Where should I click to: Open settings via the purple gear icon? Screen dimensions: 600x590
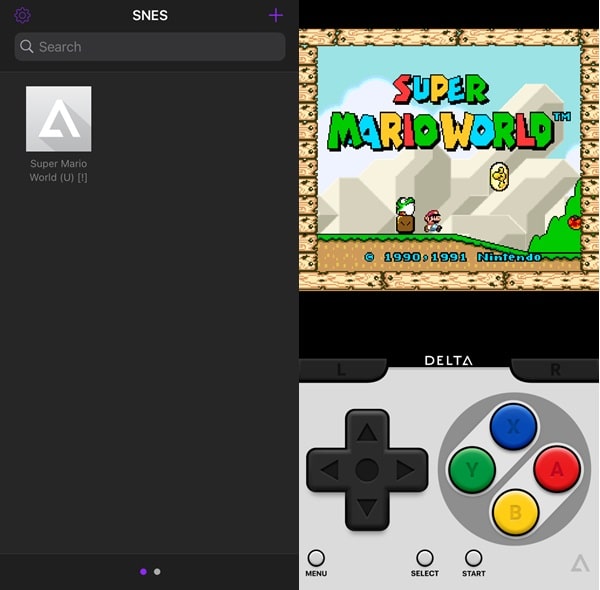pyautogui.click(x=22, y=16)
